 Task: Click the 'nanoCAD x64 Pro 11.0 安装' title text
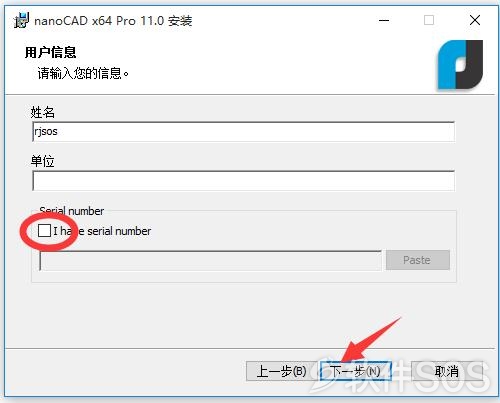[113, 21]
